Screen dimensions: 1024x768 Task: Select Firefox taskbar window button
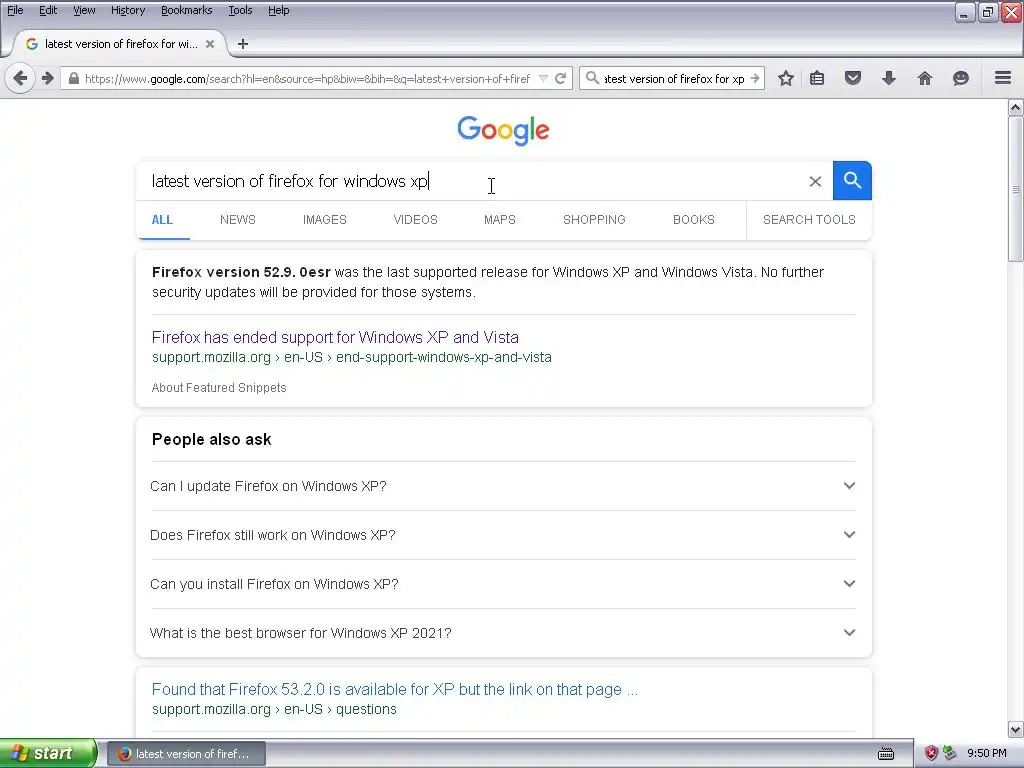(x=186, y=754)
